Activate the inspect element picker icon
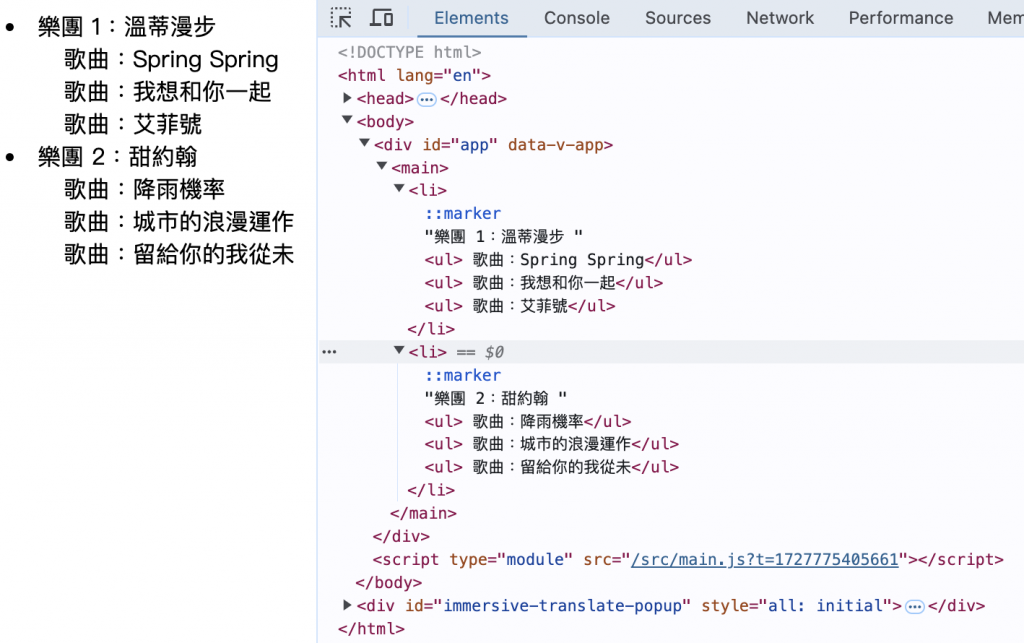The width and height of the screenshot is (1024, 643). click(341, 18)
